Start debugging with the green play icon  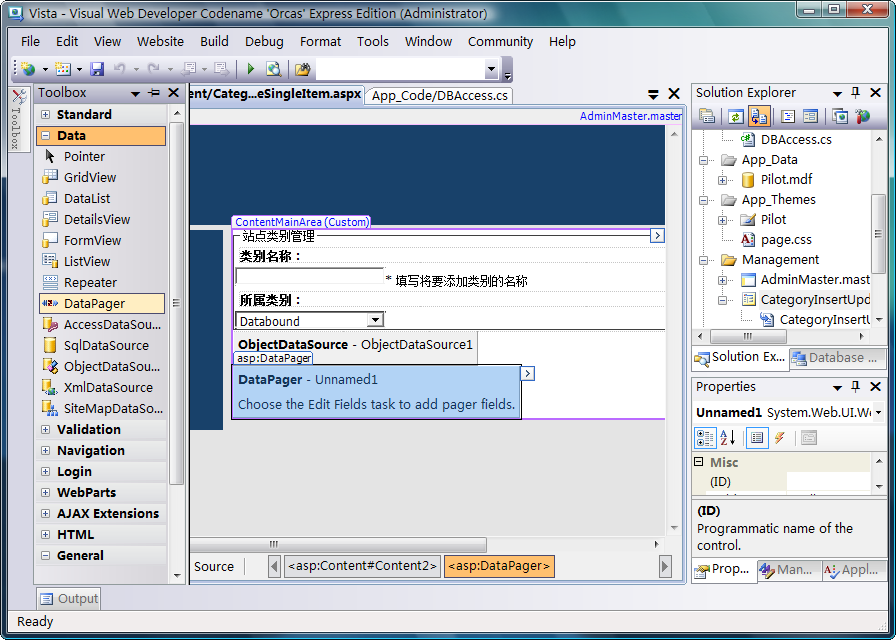tap(250, 70)
